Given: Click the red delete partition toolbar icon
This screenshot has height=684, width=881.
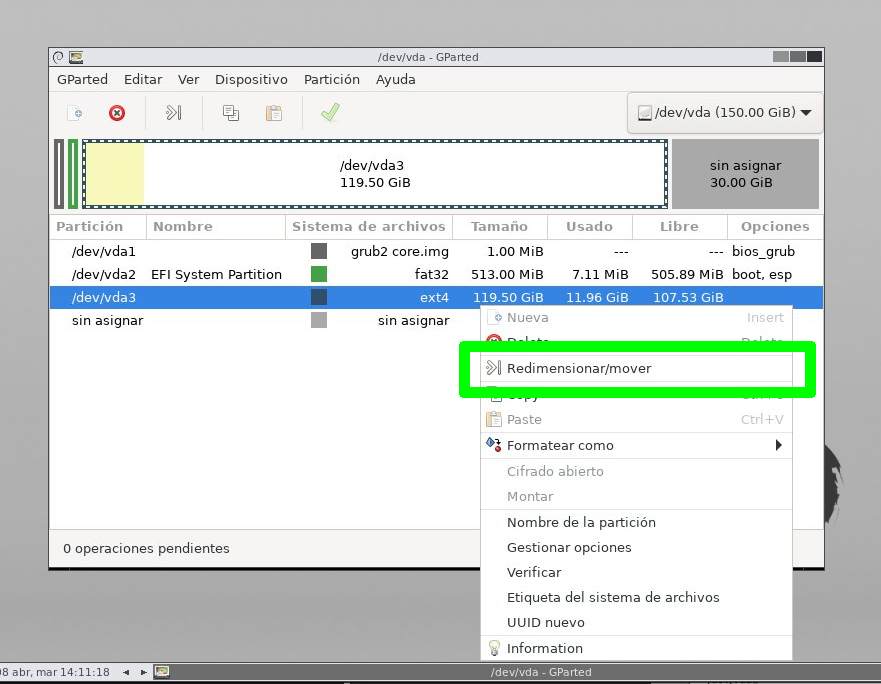Looking at the screenshot, I should (x=117, y=113).
